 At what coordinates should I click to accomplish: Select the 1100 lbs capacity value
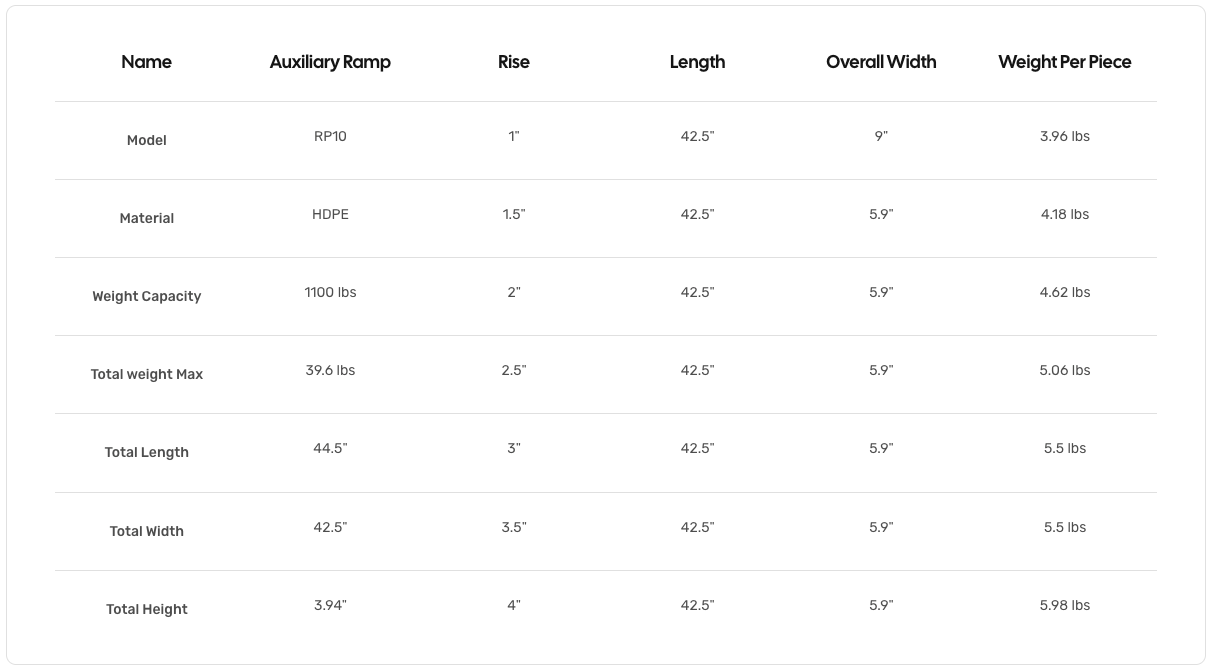point(330,292)
